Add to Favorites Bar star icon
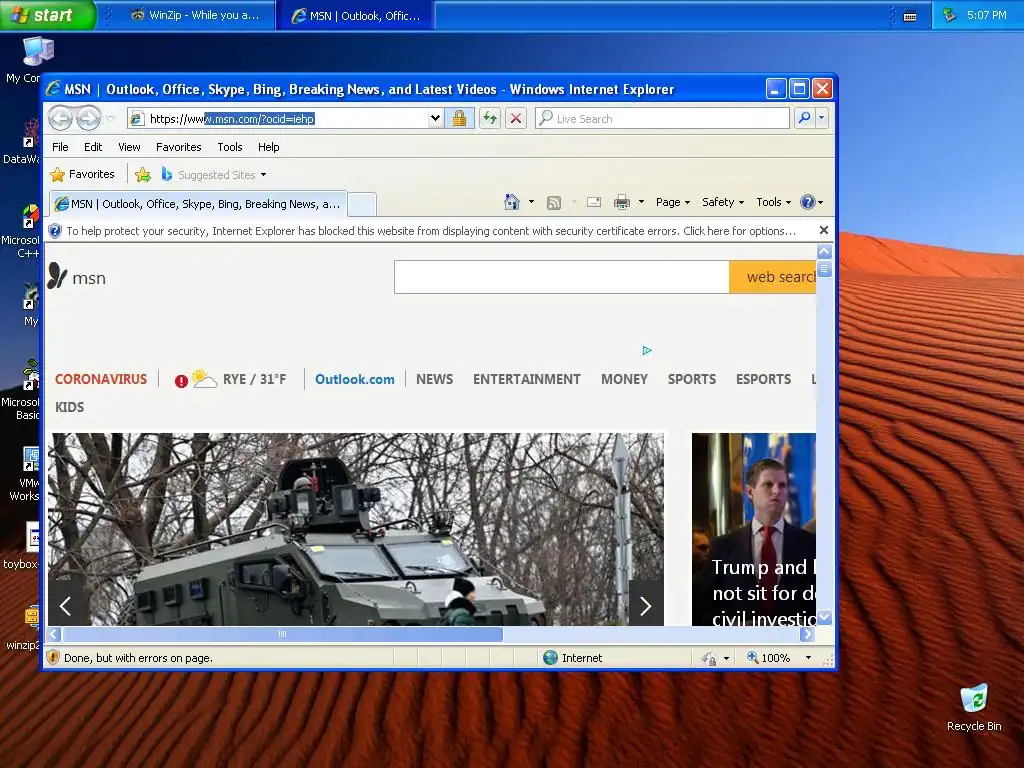The height and width of the screenshot is (768, 1024). [x=143, y=174]
